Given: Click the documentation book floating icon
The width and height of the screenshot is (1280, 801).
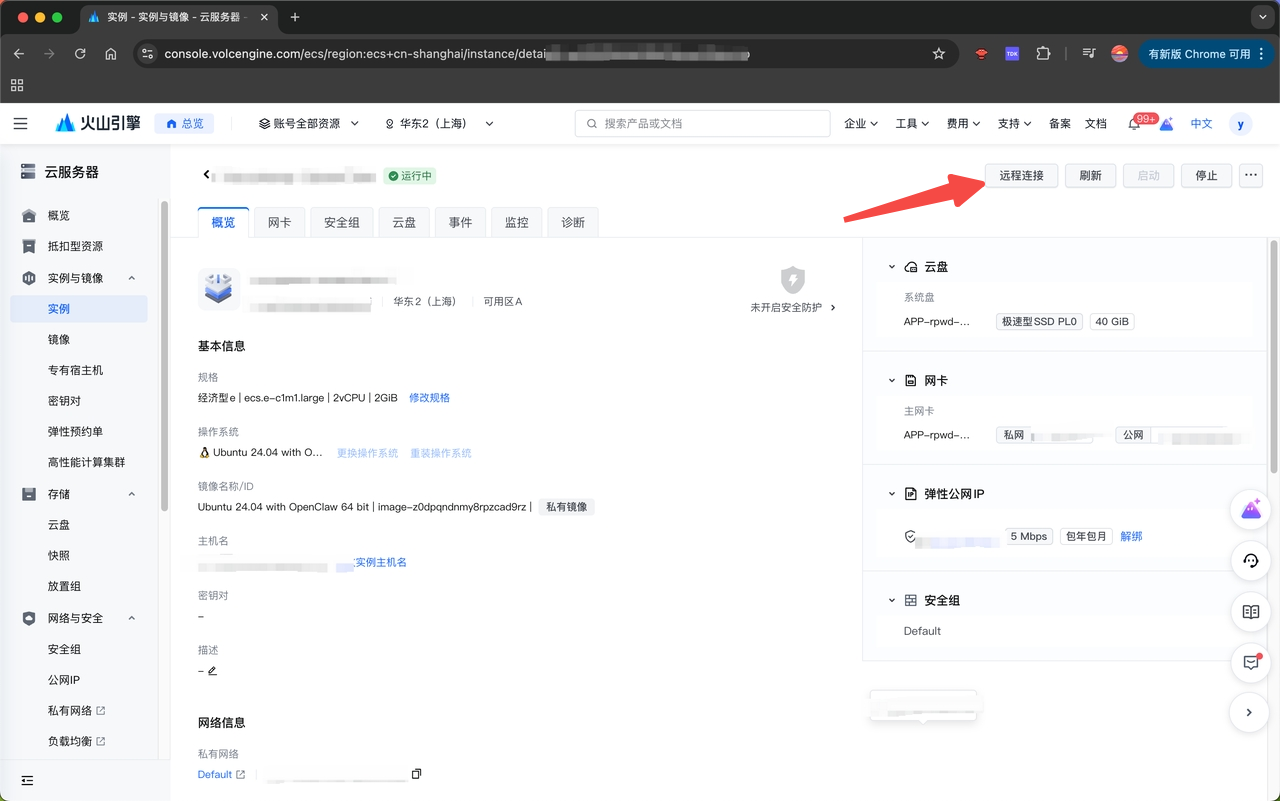Looking at the screenshot, I should [1250, 612].
